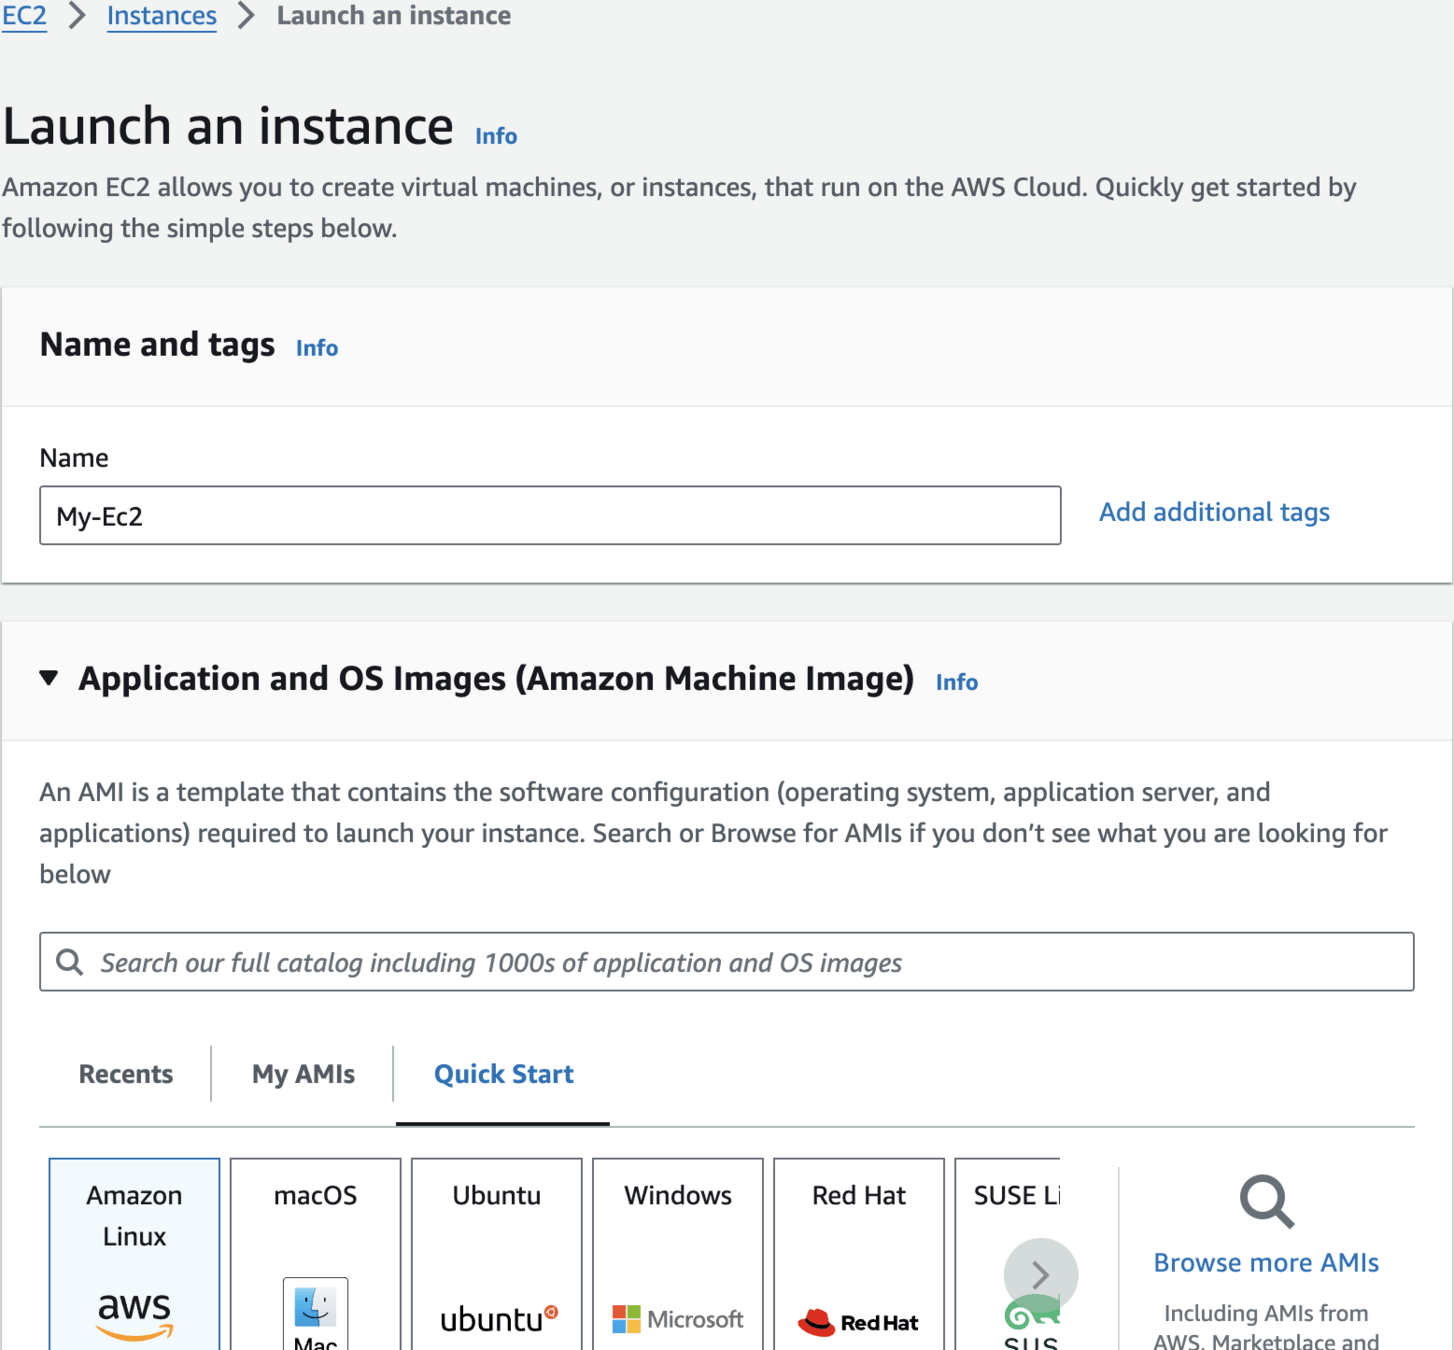
Task: Open the EC2 breadcrumb link
Action: point(24,16)
